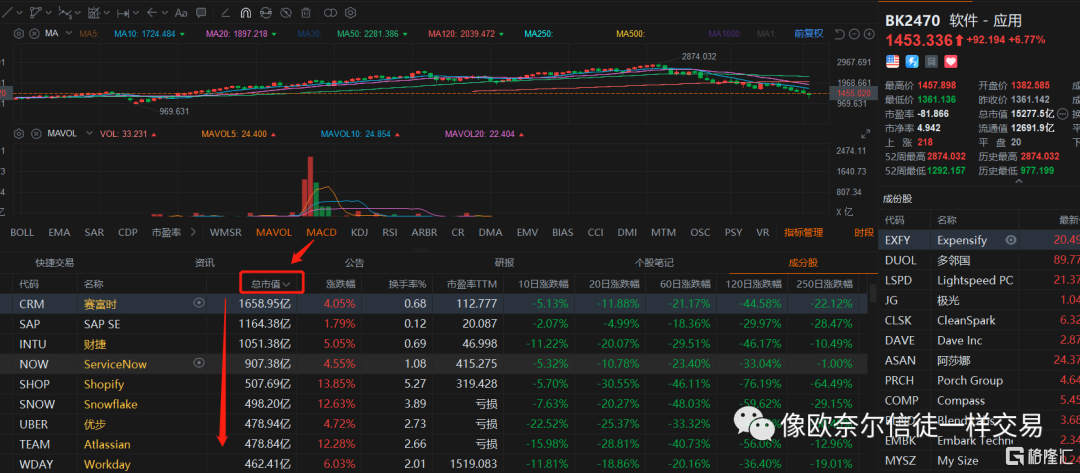Expand the range marker dropdown arrow

(x=136, y=12)
